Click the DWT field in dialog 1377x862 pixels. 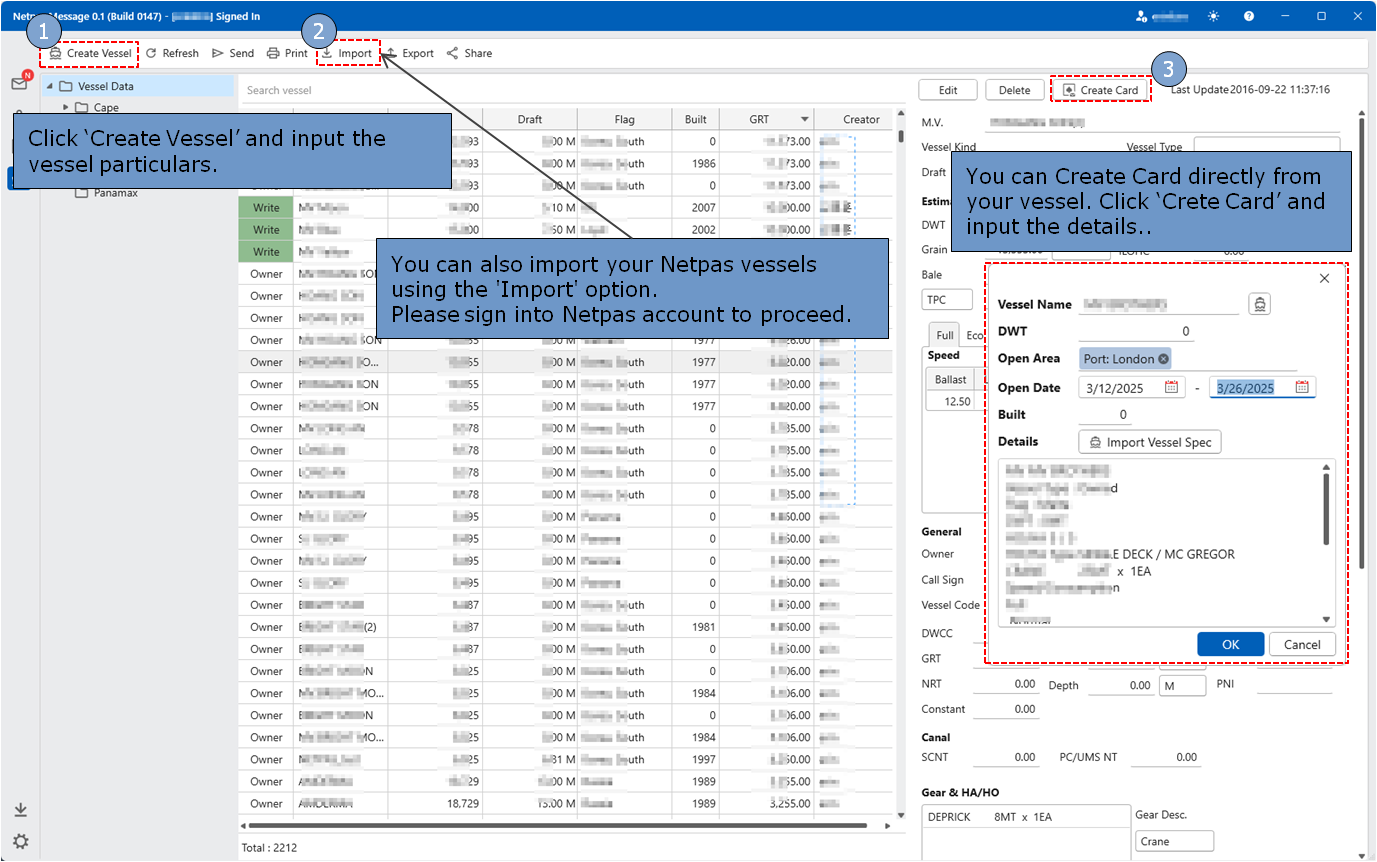pos(1136,331)
